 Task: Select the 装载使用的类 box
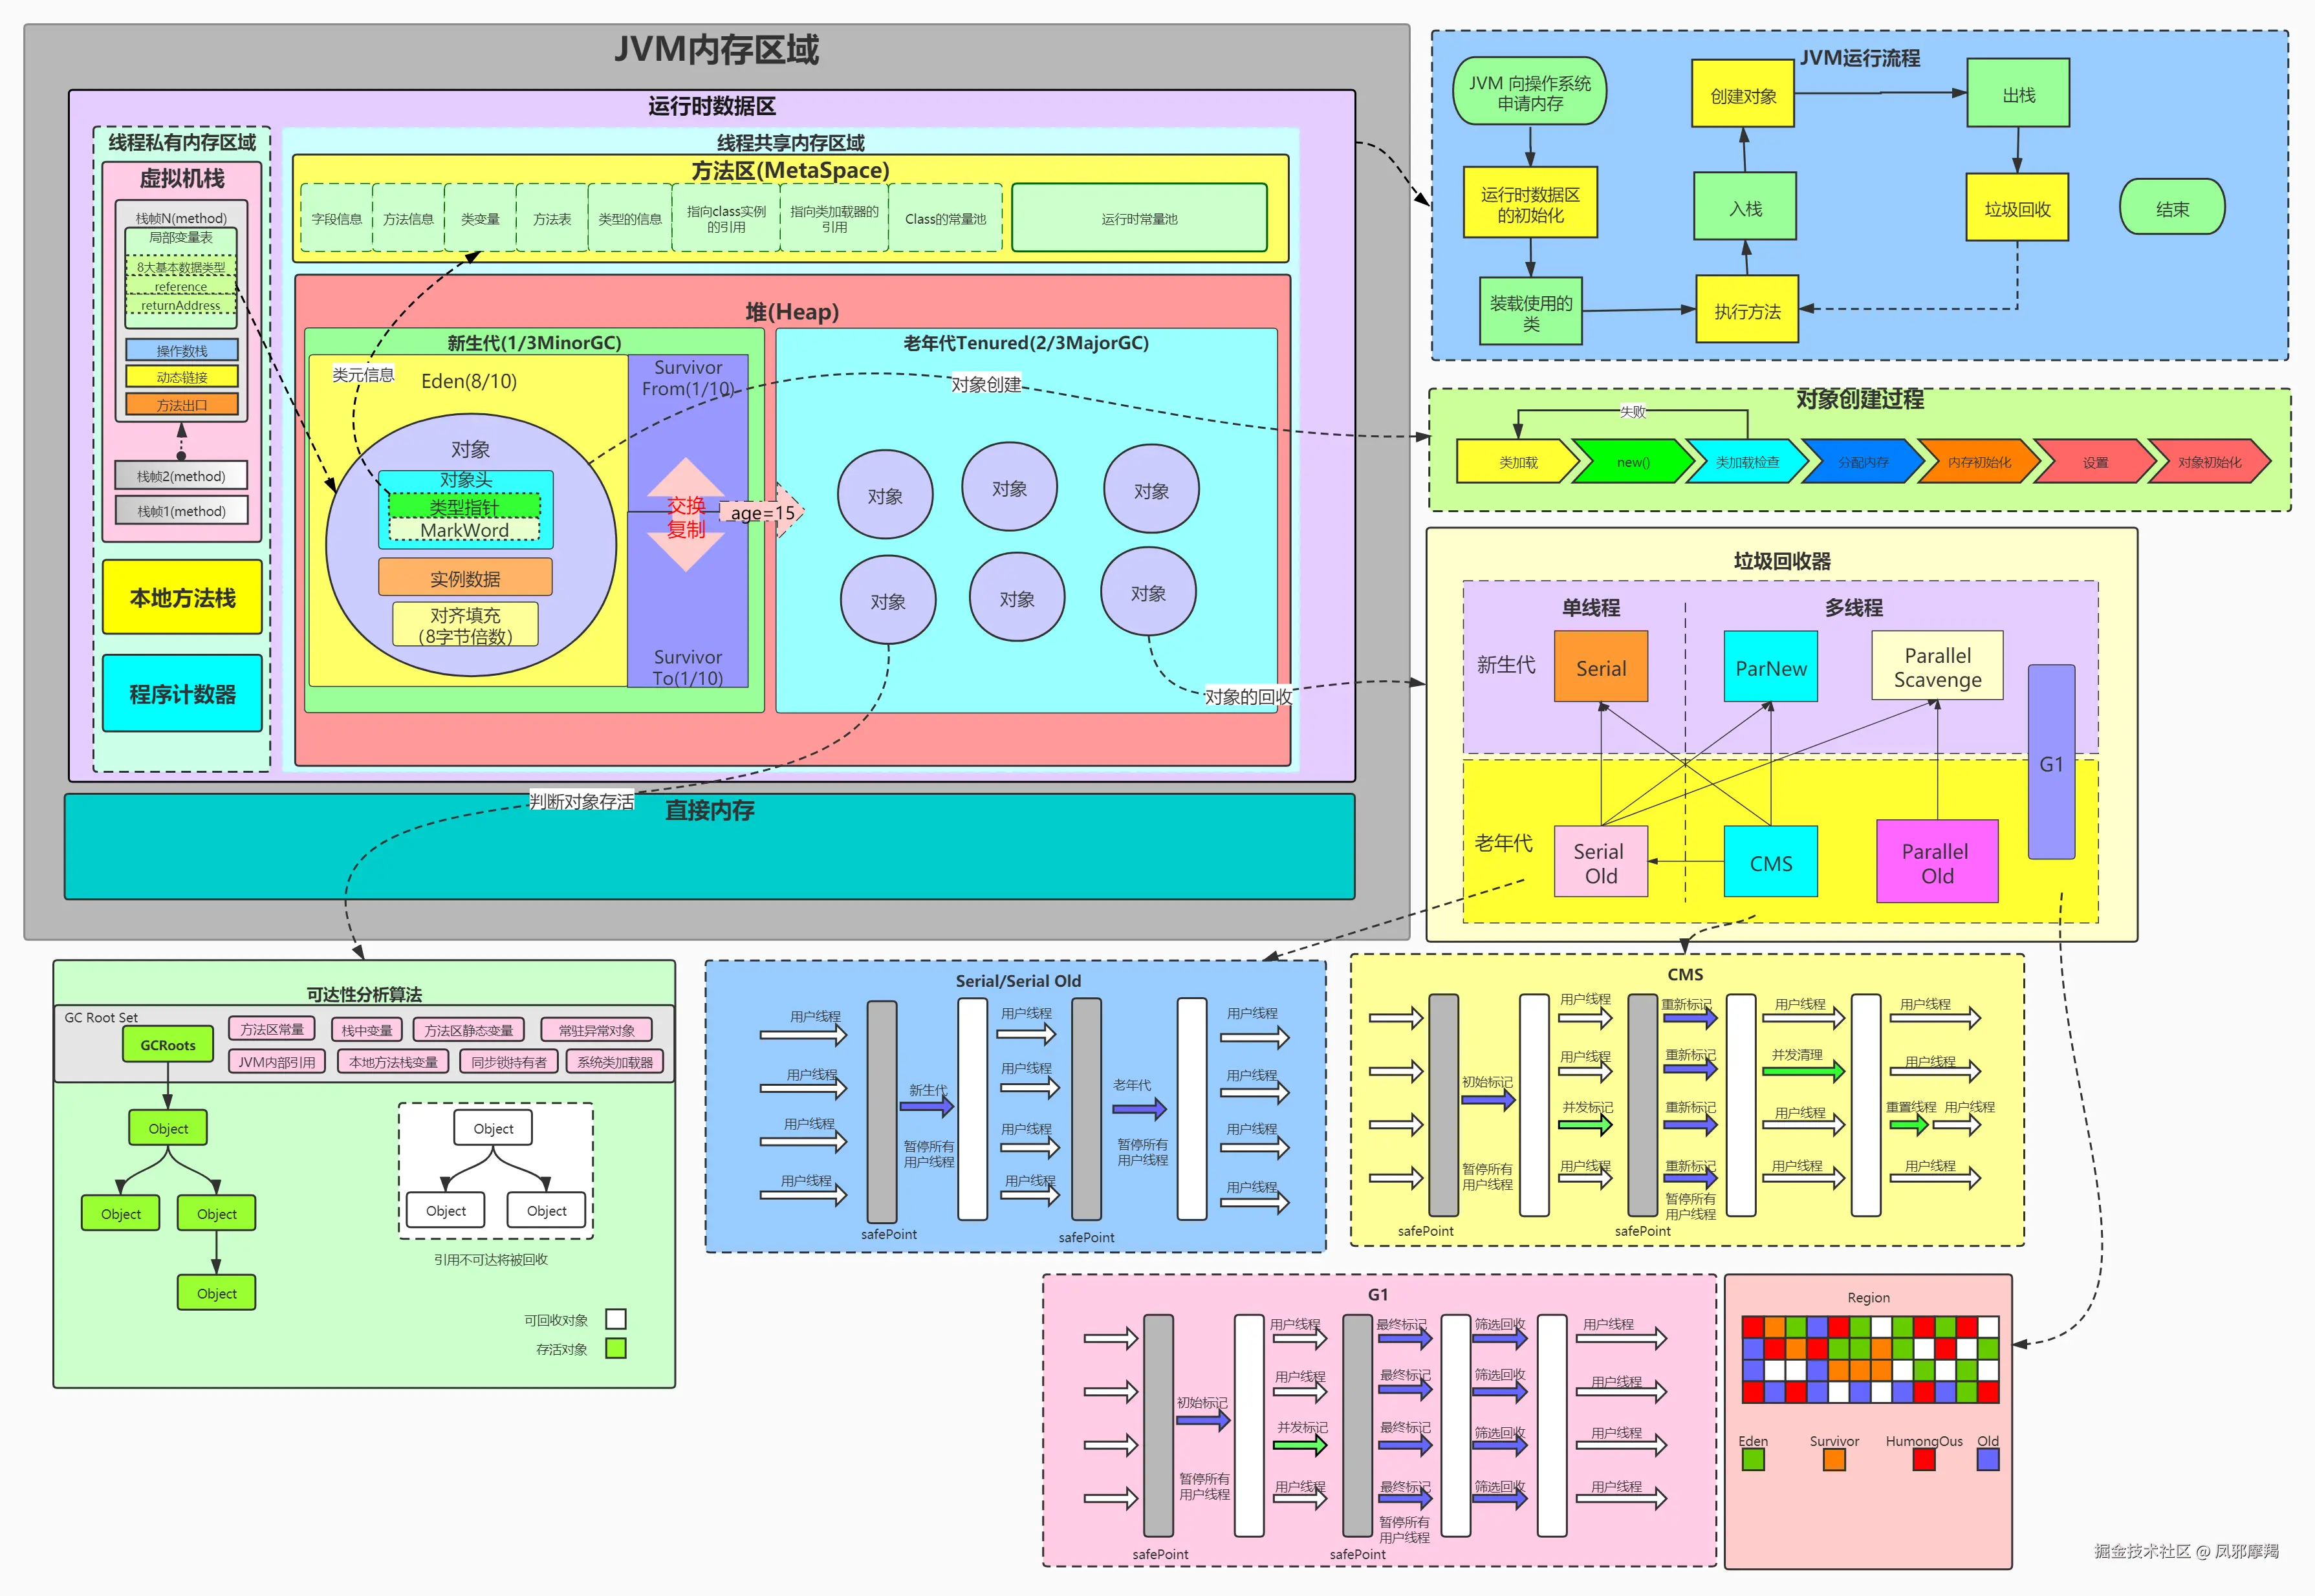click(x=1530, y=311)
